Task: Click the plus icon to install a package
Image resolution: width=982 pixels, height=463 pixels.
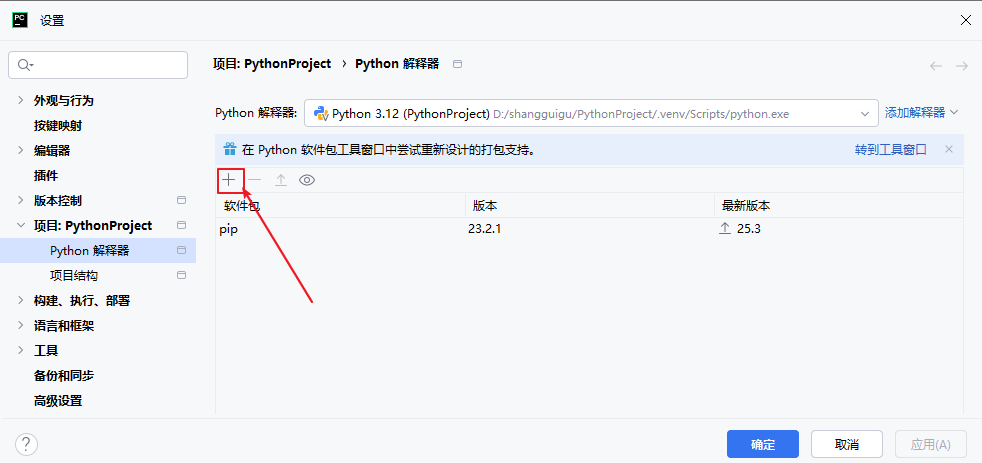Action: click(229, 180)
